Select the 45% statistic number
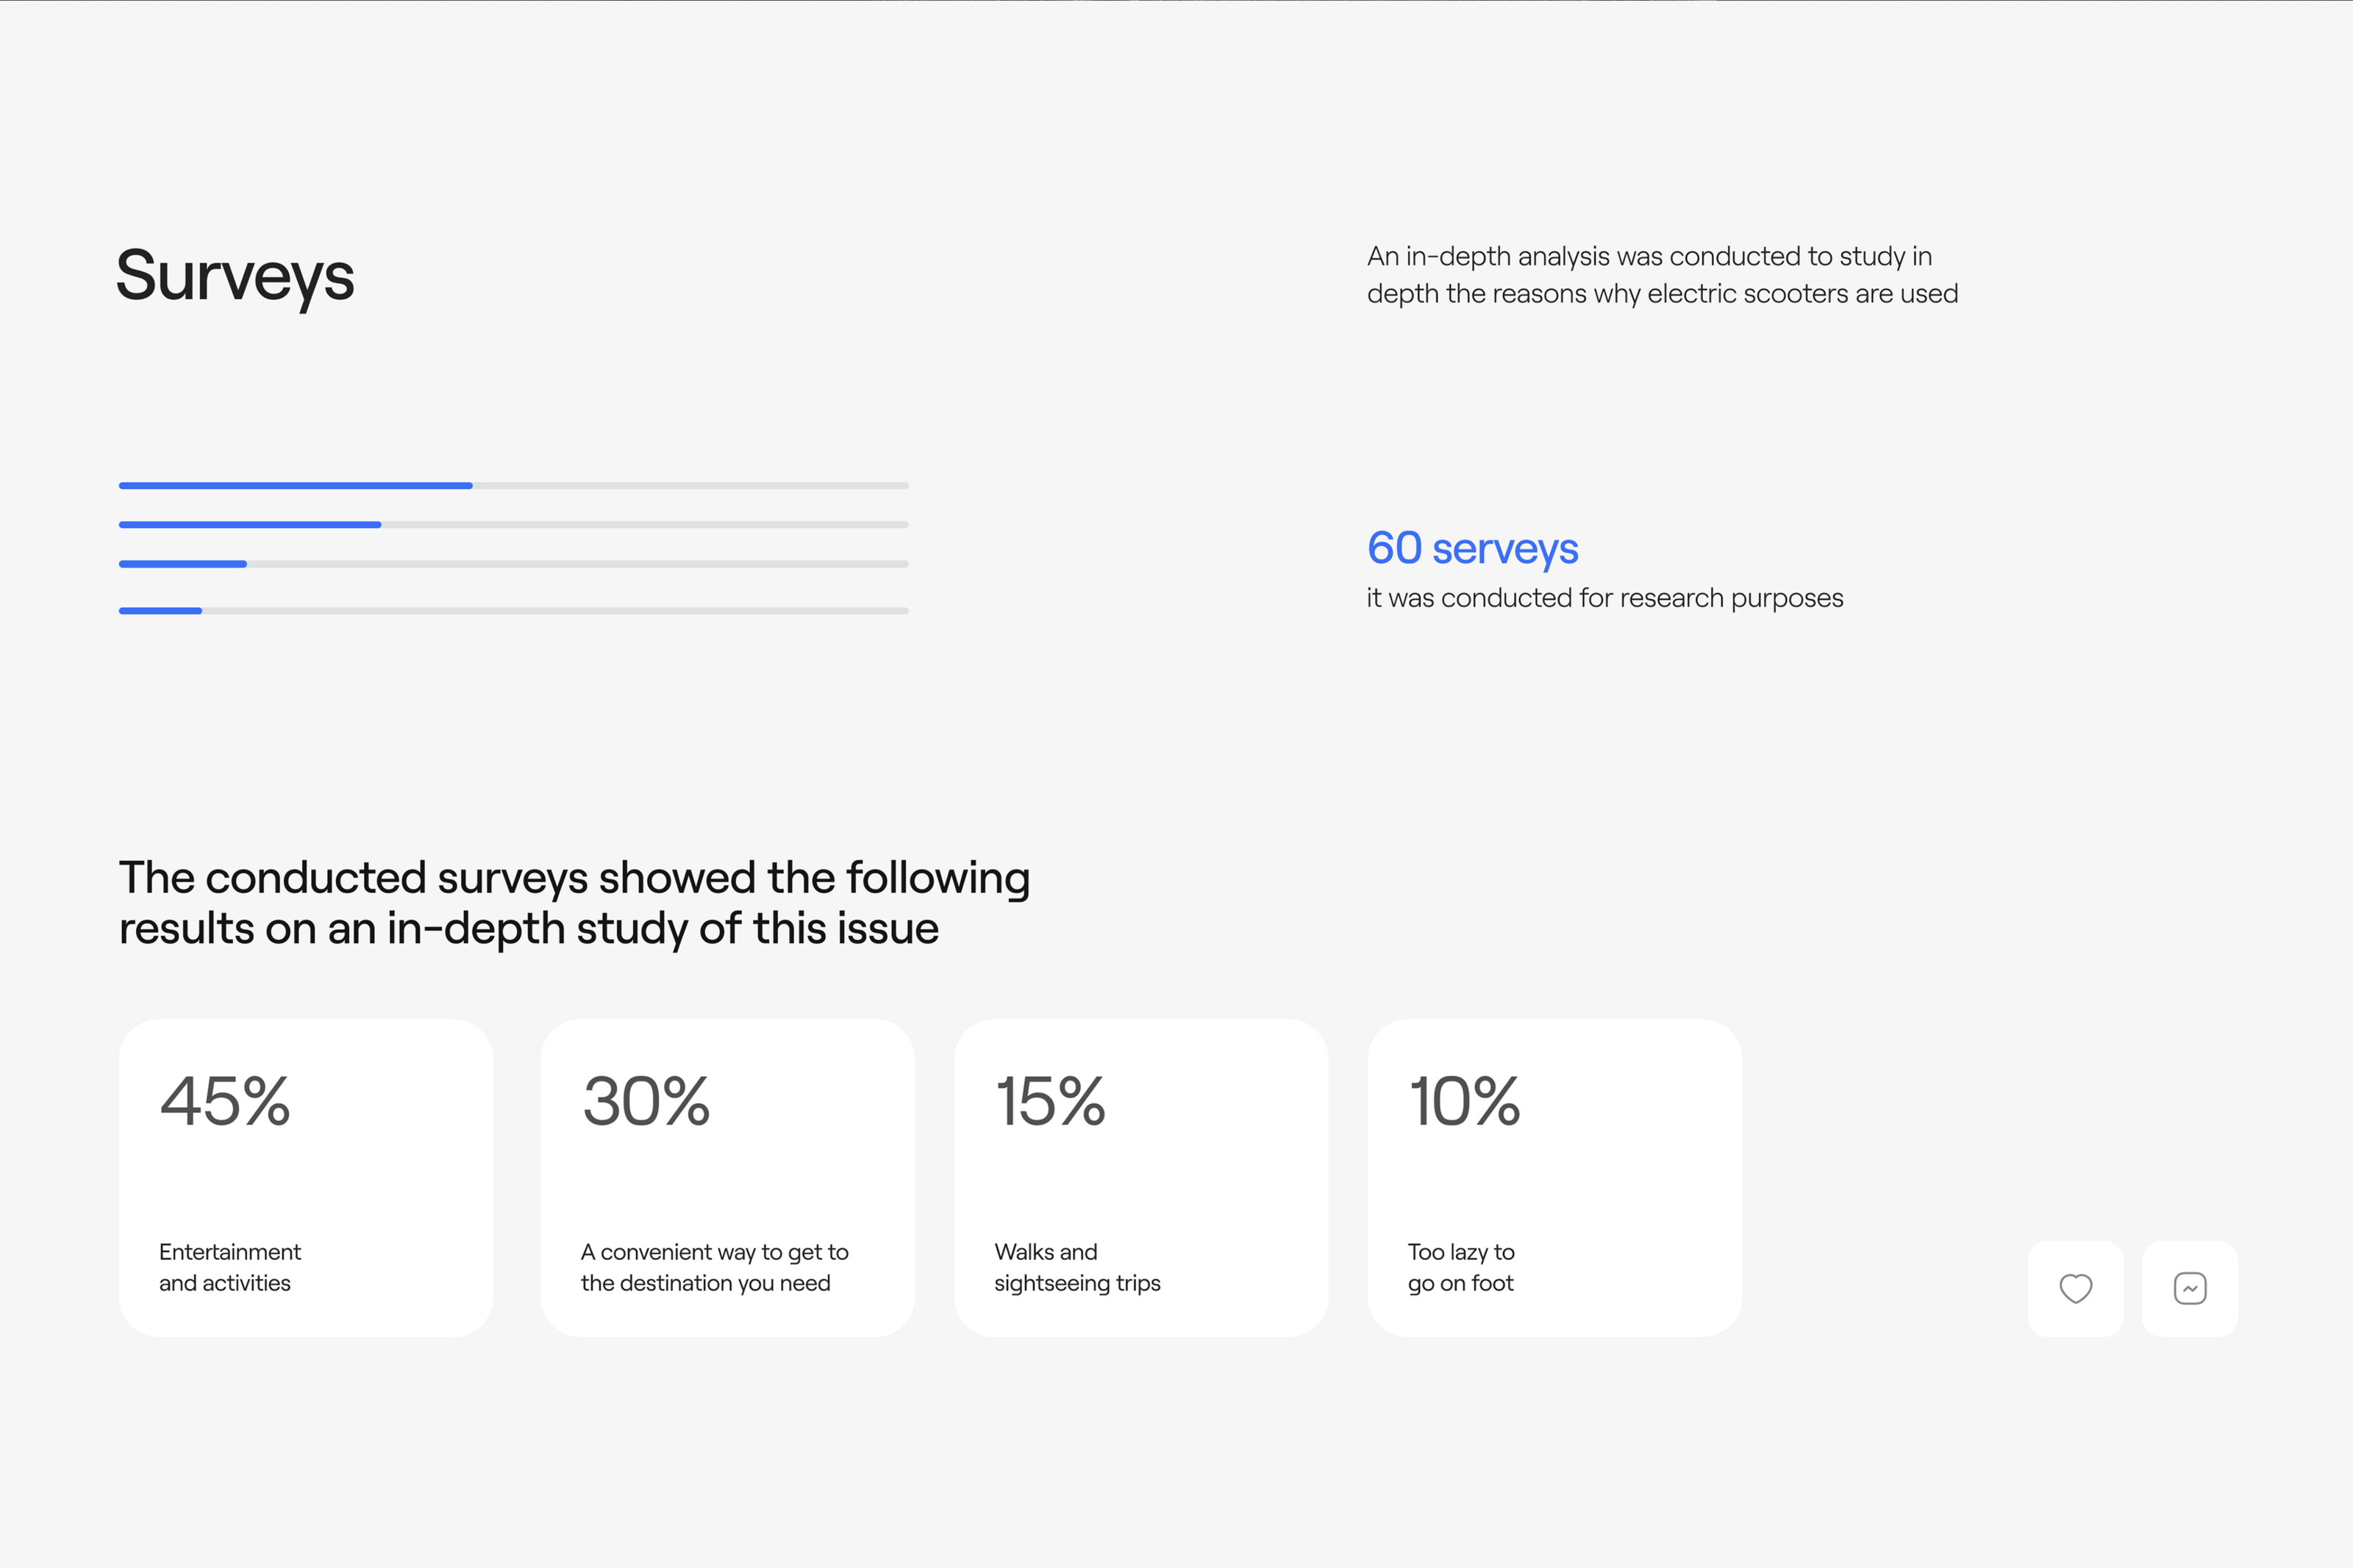 pyautogui.click(x=225, y=1102)
